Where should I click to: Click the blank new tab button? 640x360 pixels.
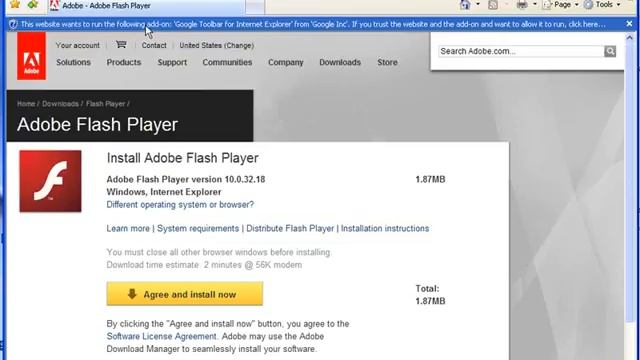click(255, 6)
